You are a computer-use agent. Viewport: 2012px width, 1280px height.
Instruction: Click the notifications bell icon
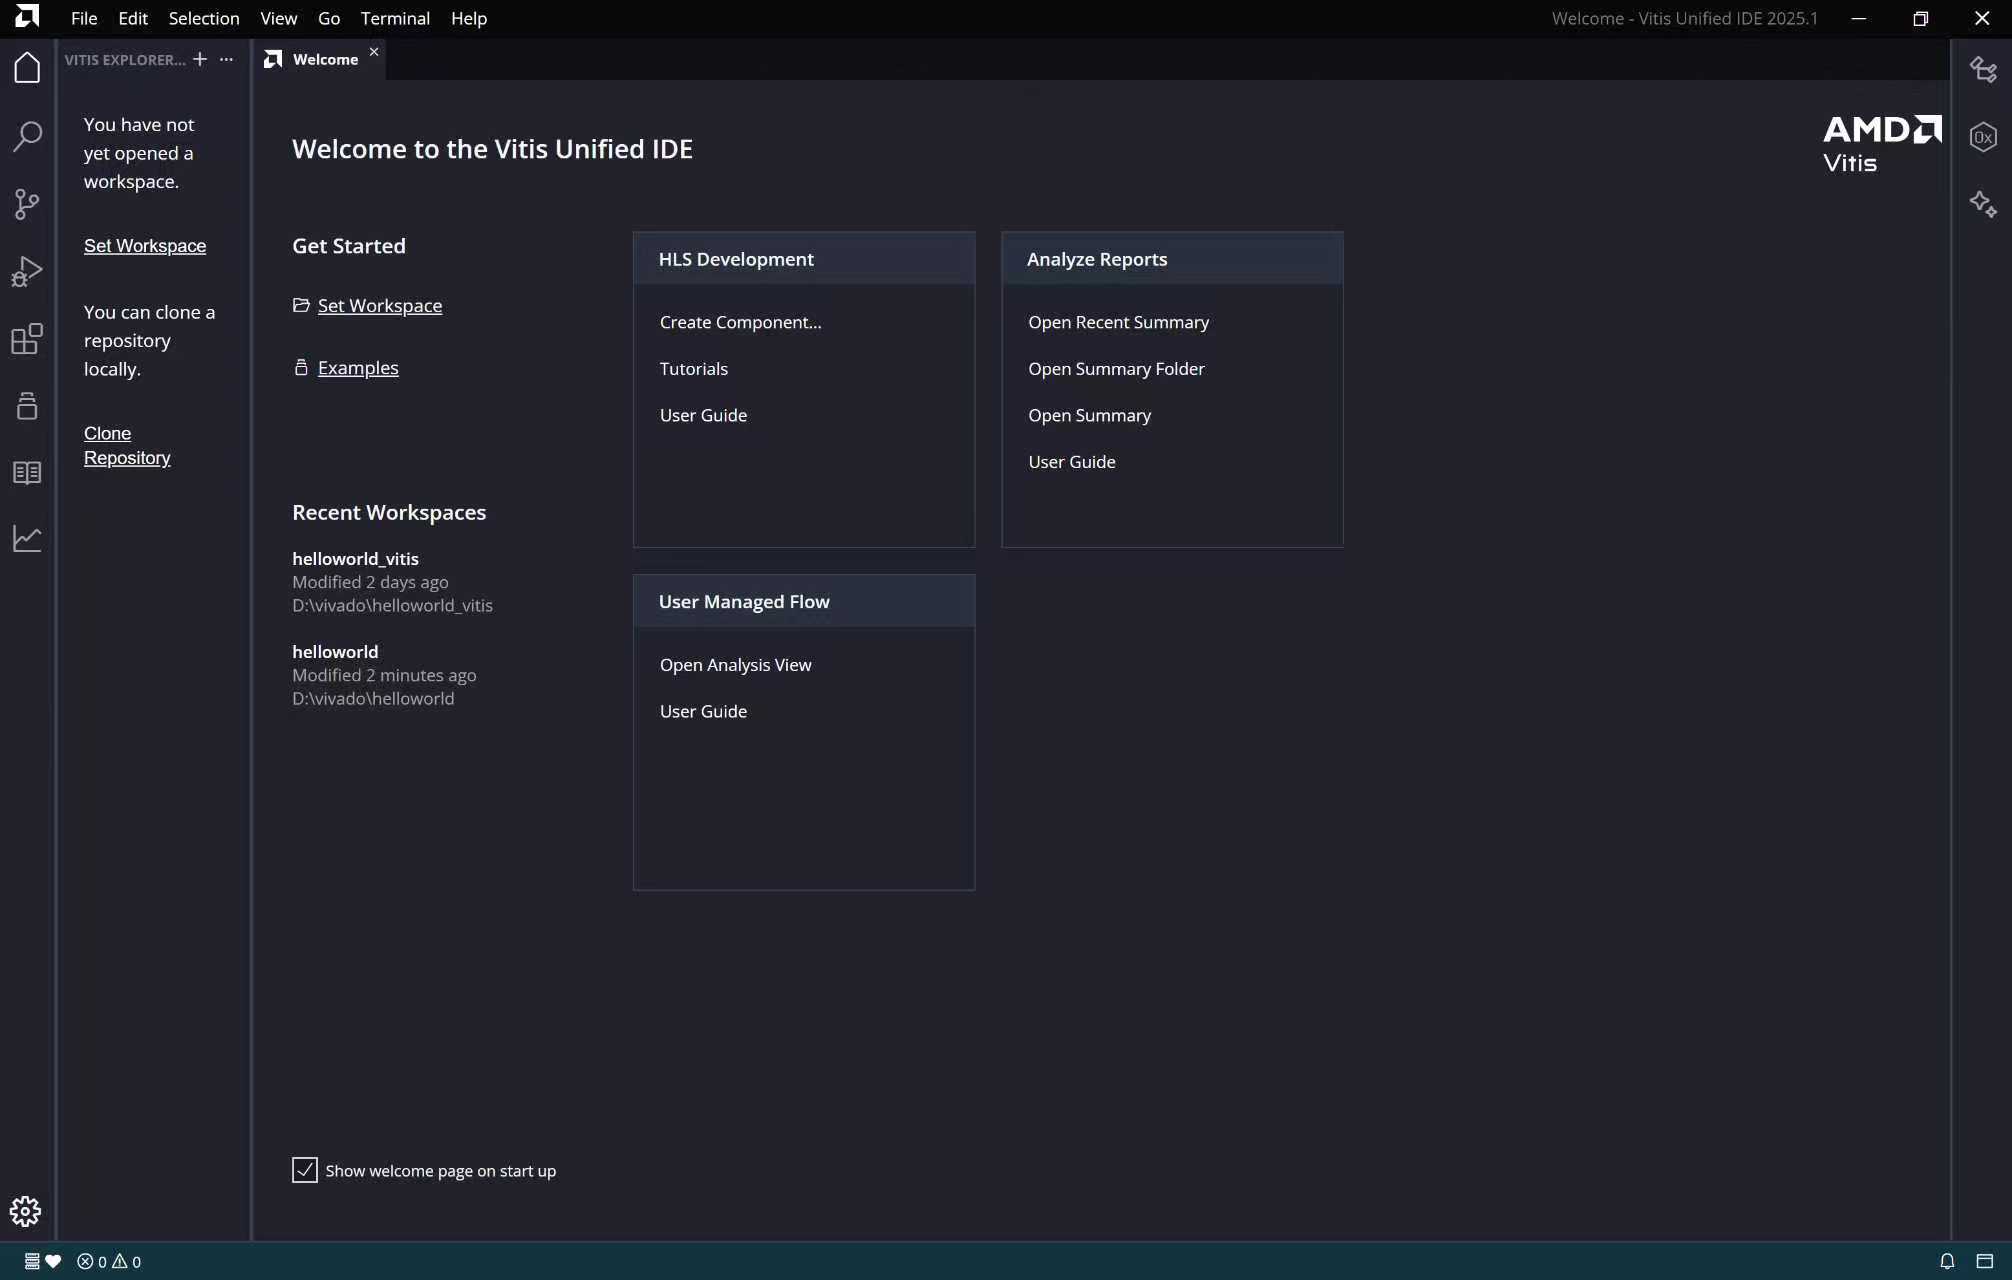[x=1947, y=1261]
